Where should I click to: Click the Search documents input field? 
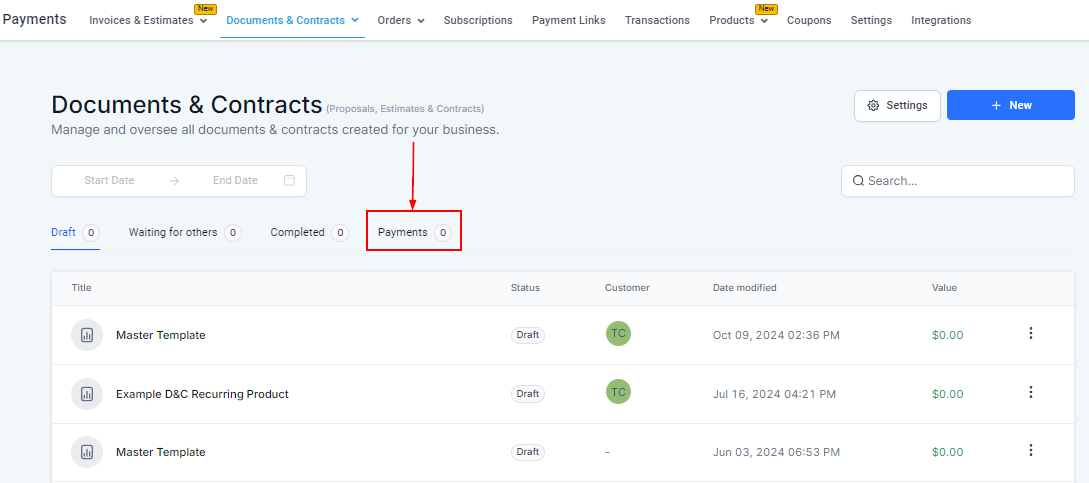(965, 181)
